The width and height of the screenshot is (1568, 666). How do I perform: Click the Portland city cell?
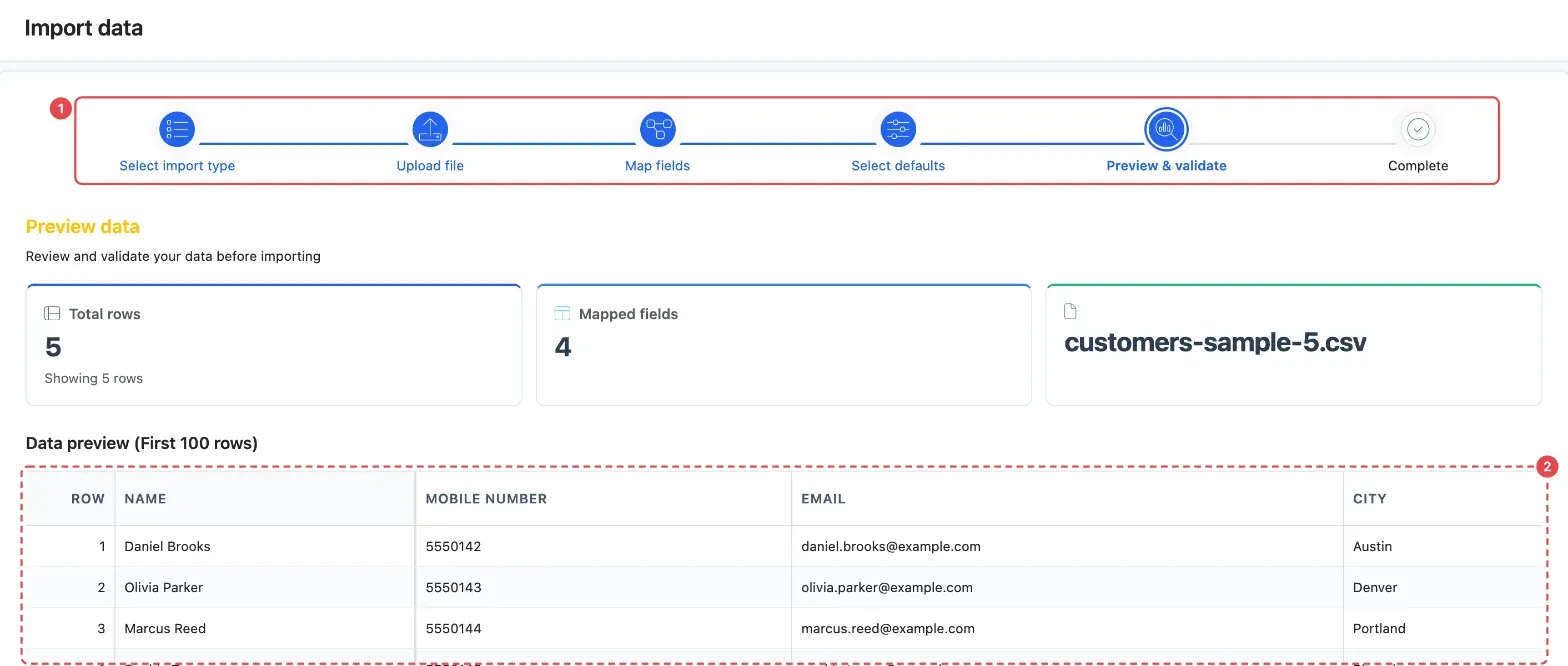[x=1443, y=628]
